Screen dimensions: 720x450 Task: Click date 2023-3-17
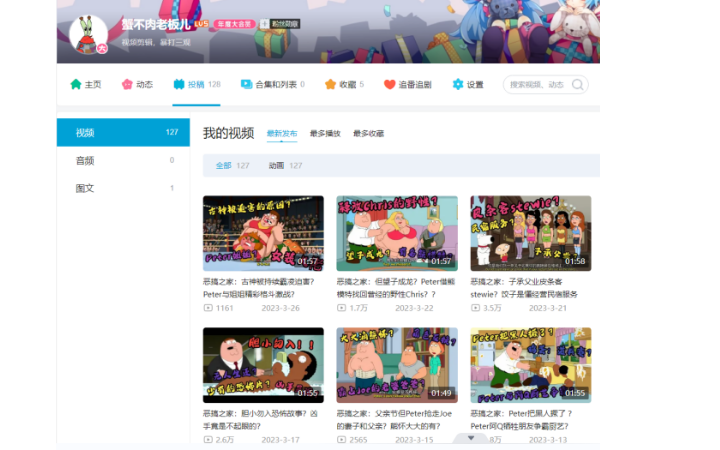[281, 440]
